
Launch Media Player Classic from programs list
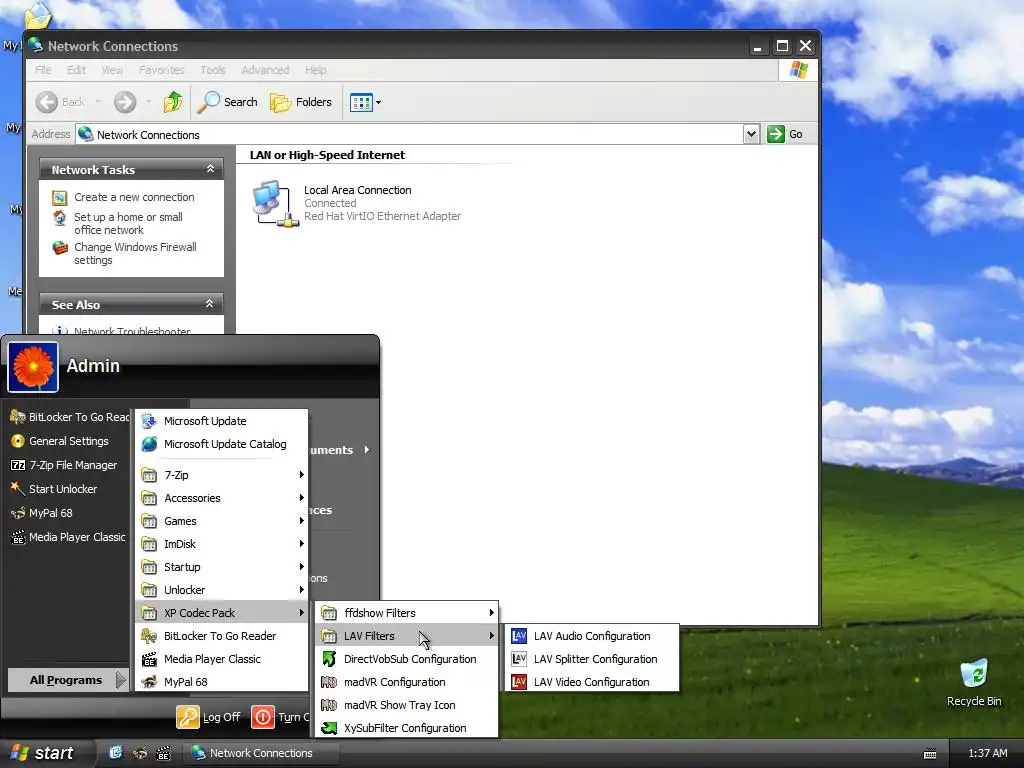click(221, 659)
